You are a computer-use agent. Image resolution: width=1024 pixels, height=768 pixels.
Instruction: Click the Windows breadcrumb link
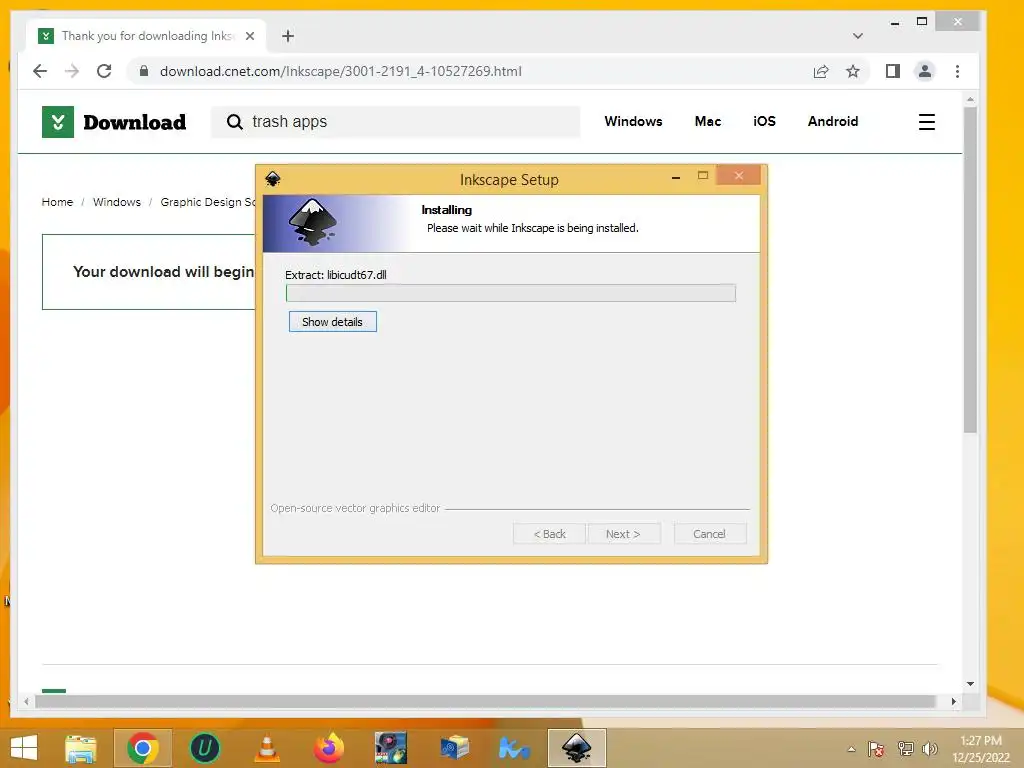click(117, 202)
